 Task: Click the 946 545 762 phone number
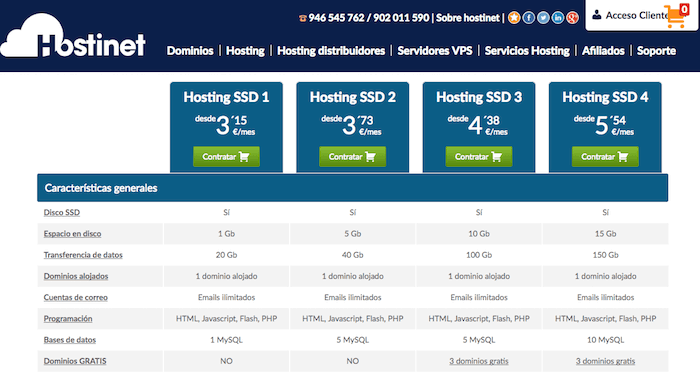[x=336, y=18]
